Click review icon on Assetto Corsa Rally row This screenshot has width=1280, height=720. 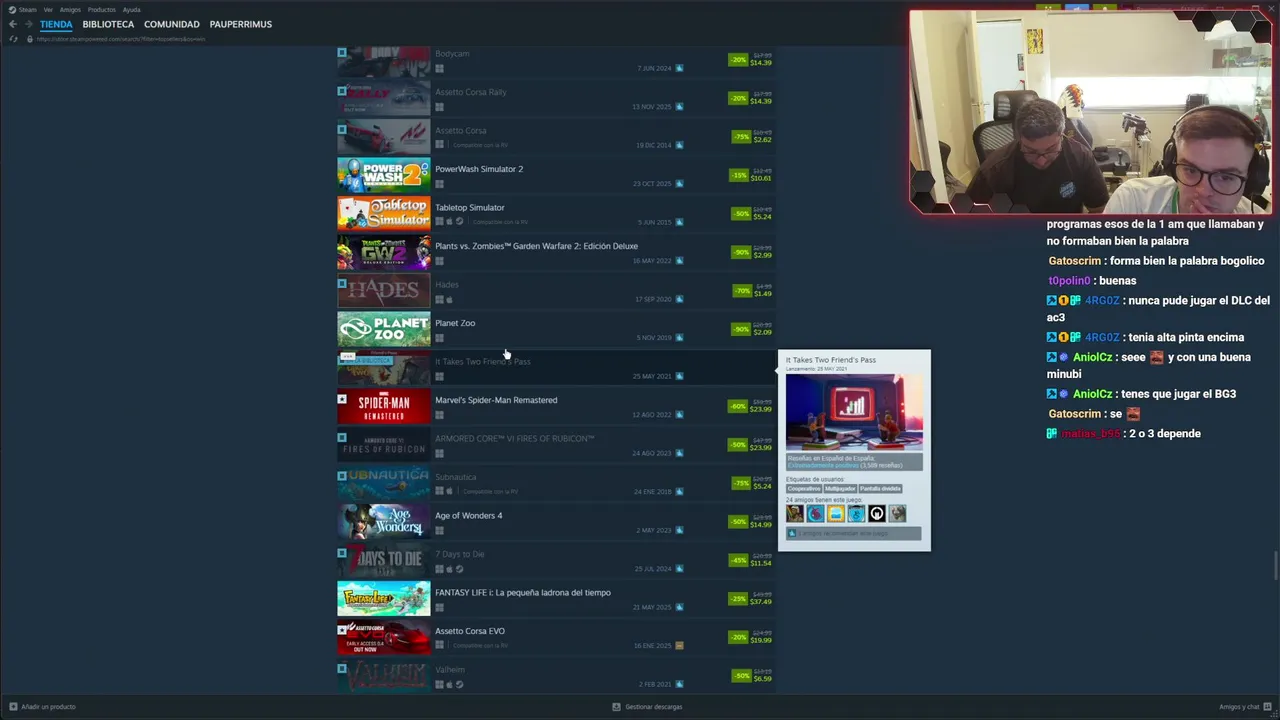[x=679, y=106]
